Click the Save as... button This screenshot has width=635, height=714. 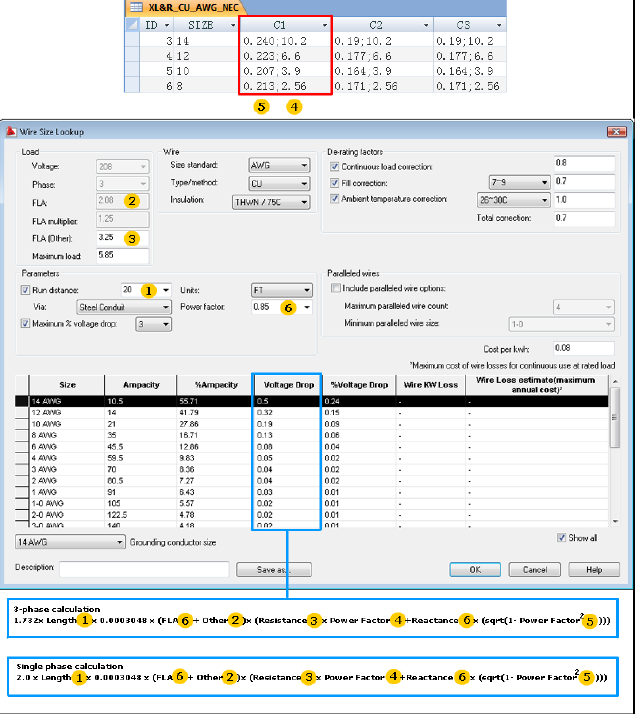click(x=274, y=570)
